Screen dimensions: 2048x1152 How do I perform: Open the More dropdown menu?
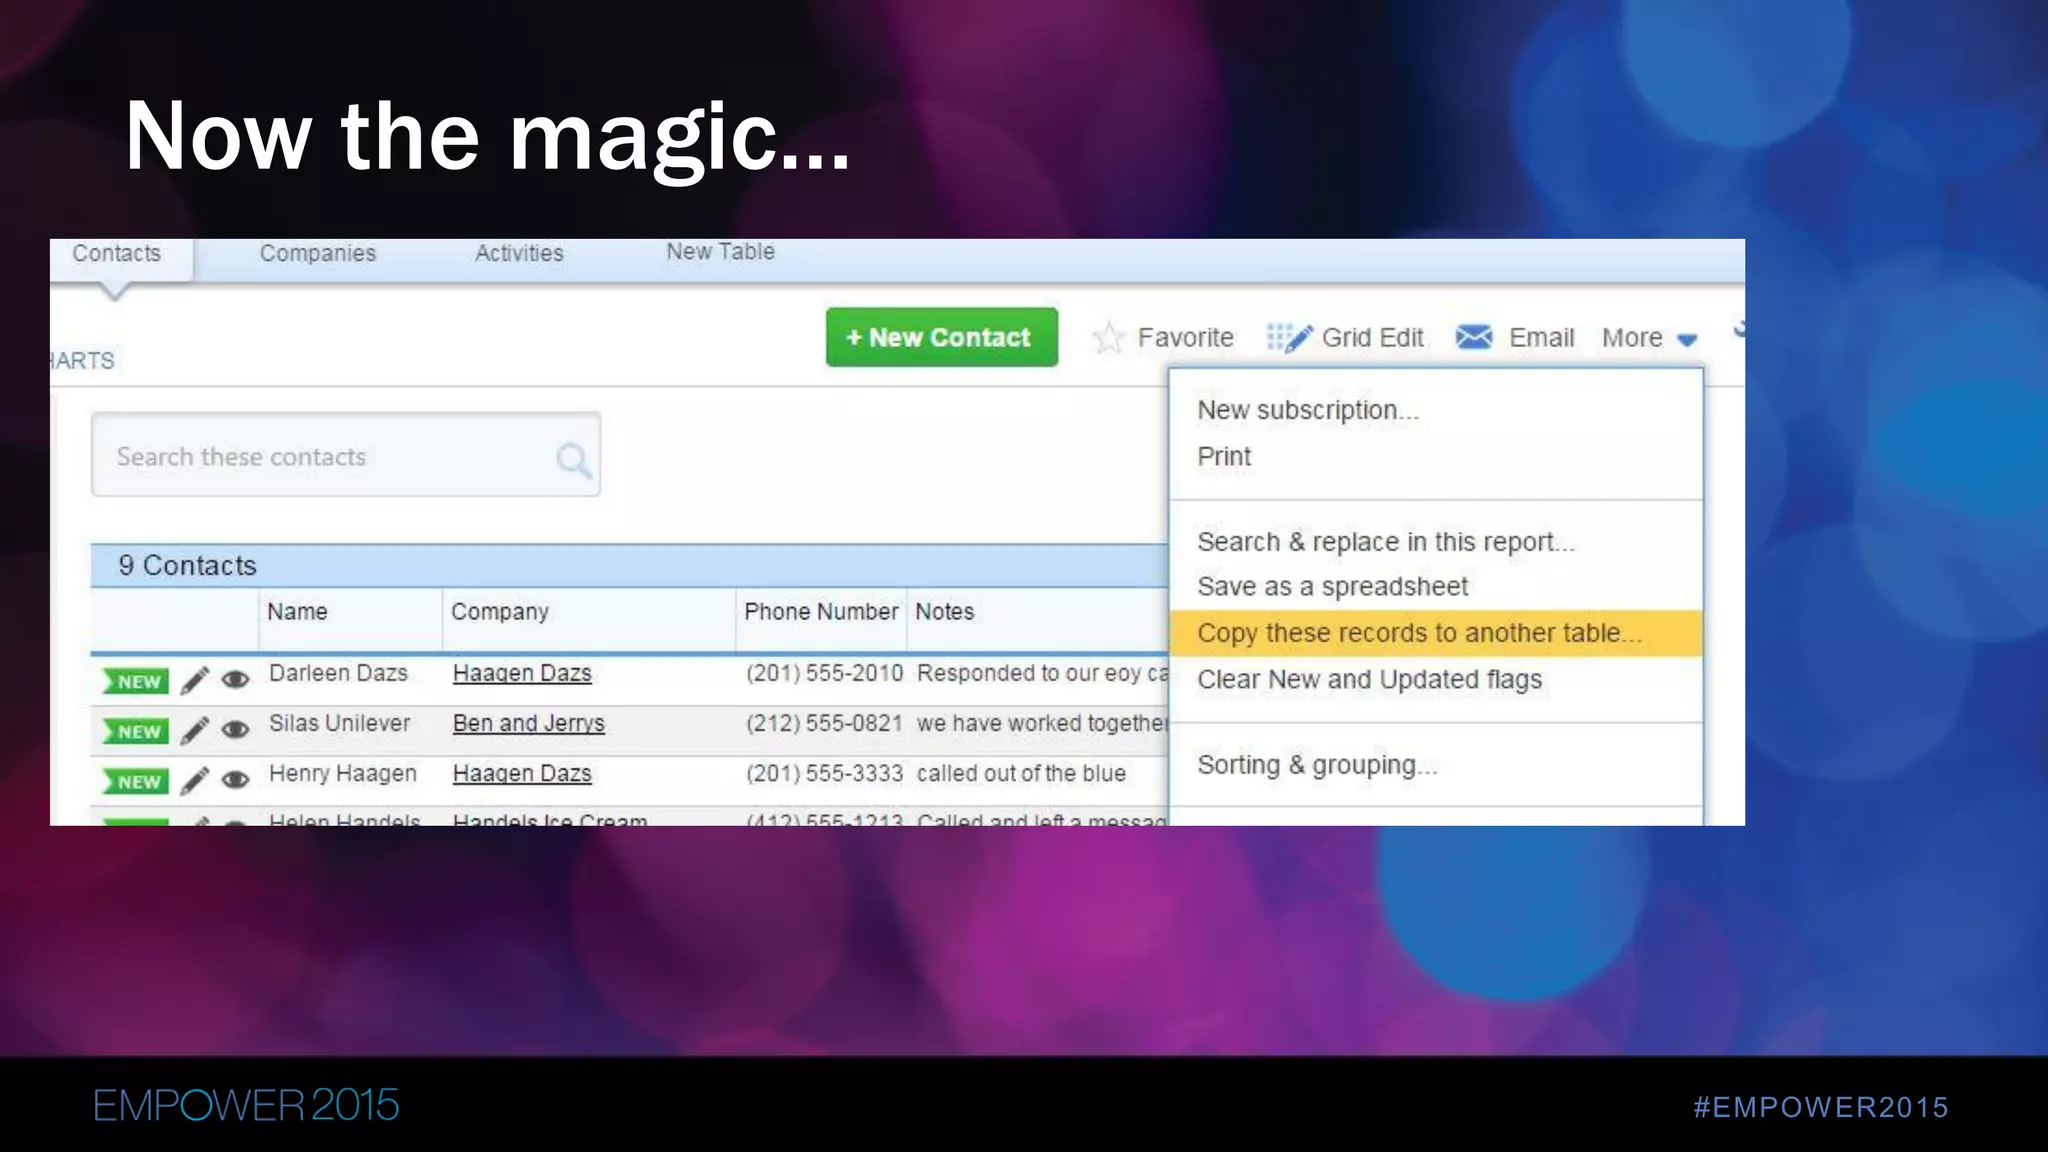click(x=1649, y=338)
